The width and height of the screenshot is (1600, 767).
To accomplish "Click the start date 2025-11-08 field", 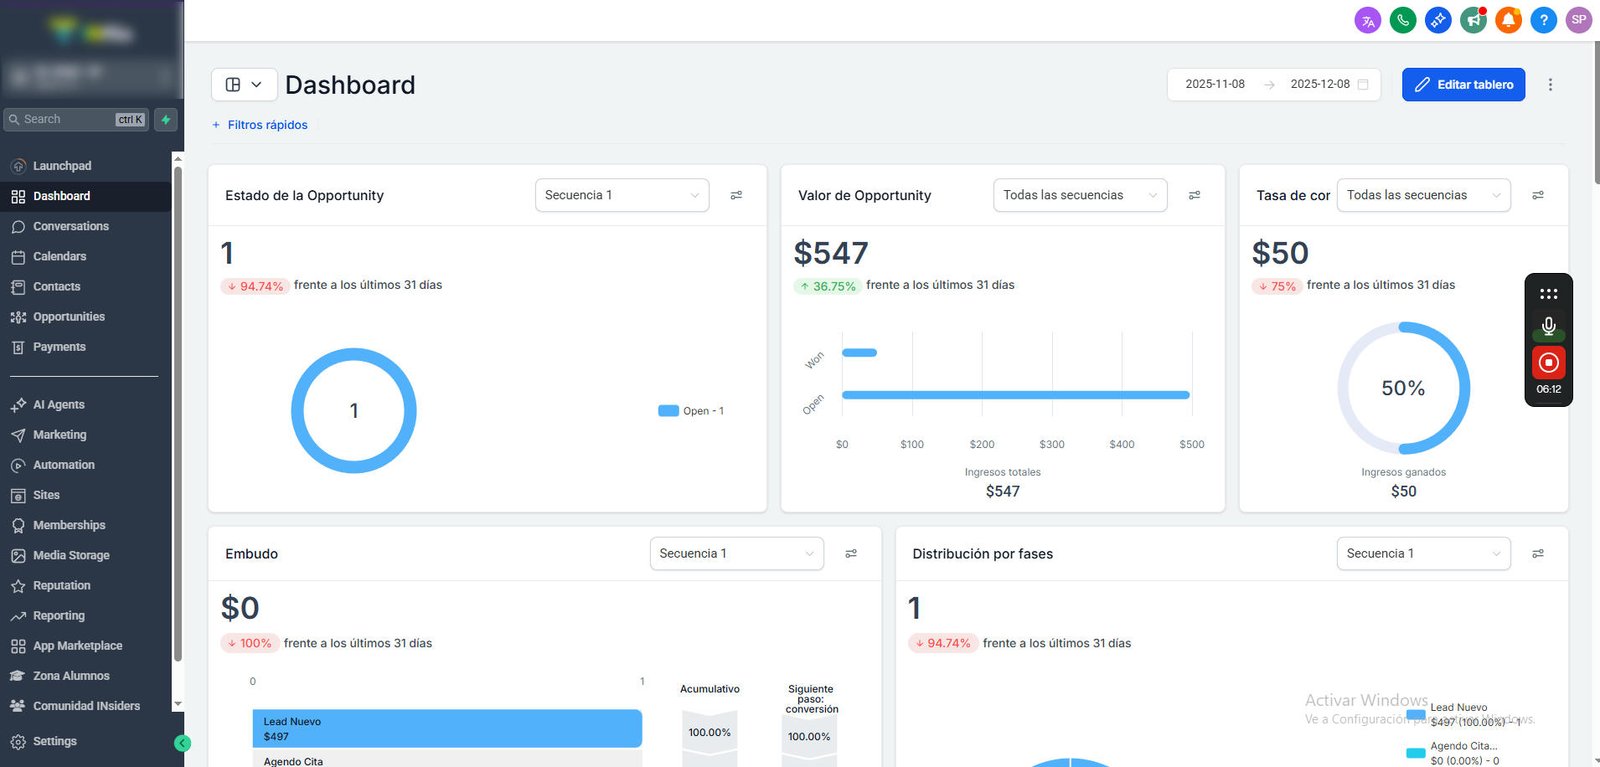I will (x=1215, y=85).
